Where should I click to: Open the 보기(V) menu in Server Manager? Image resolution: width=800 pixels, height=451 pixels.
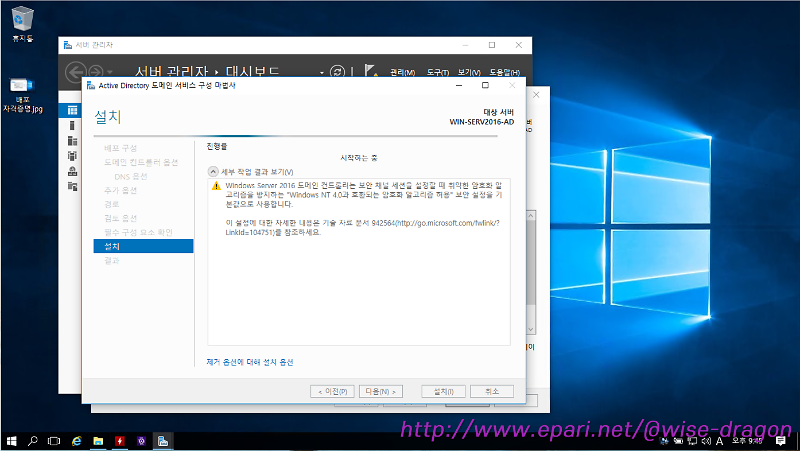[469, 73]
